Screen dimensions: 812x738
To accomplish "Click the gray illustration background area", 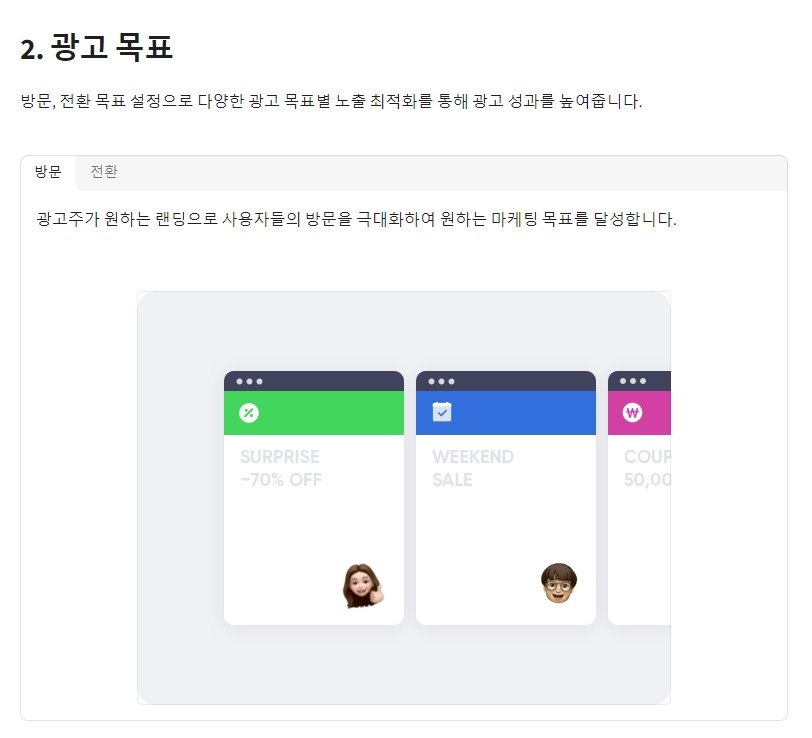I will (x=180, y=500).
